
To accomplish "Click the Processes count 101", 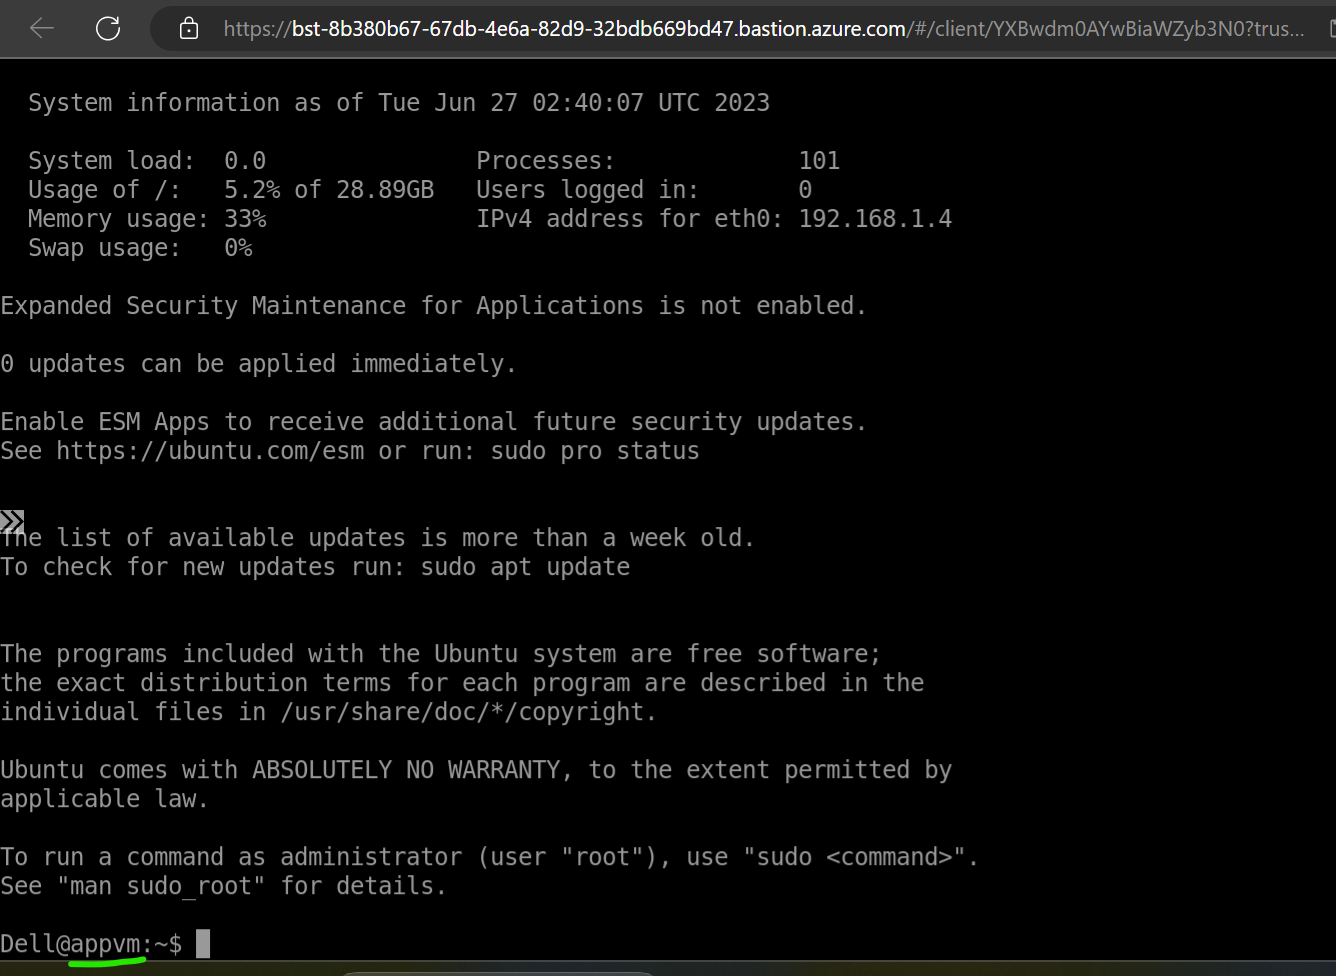I will [819, 161].
